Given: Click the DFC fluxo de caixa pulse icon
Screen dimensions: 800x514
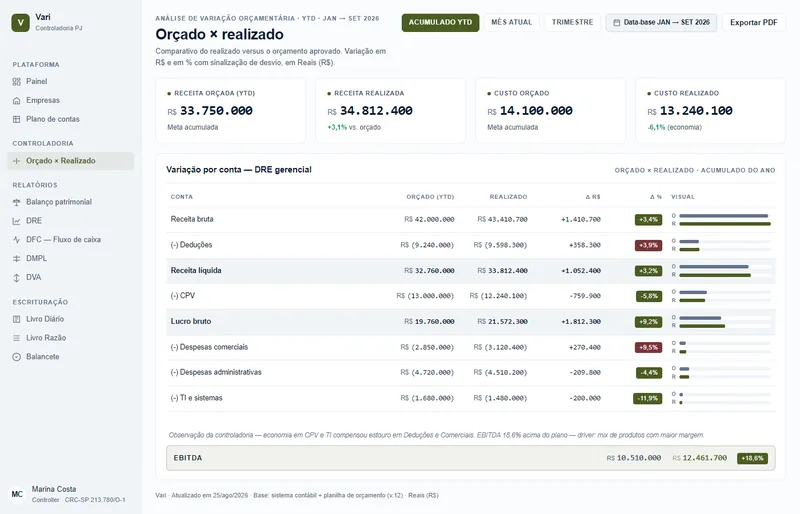Looking at the screenshot, I should [x=16, y=240].
